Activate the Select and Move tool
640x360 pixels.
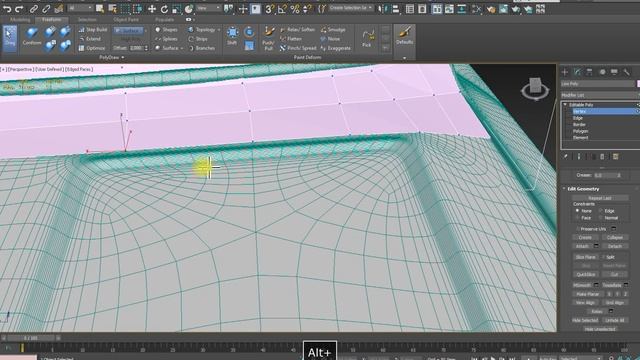tap(152, 9)
